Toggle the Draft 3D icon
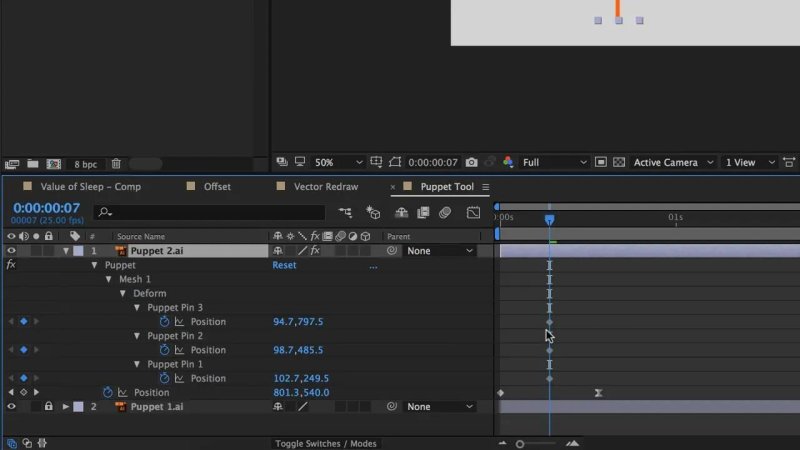 click(x=373, y=212)
